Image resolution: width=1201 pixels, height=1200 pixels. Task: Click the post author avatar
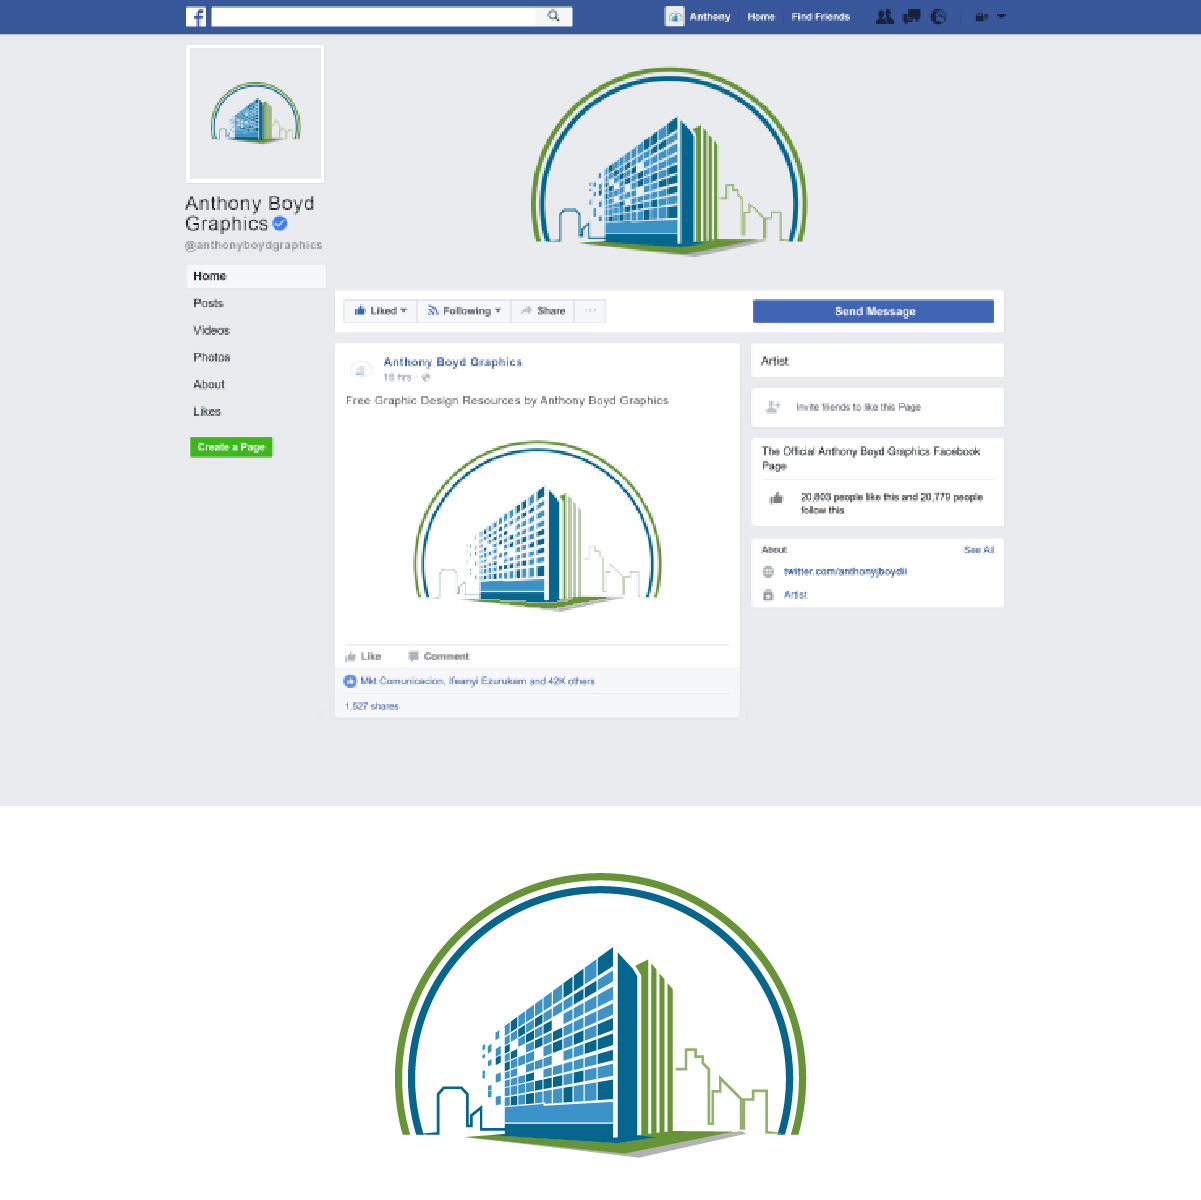click(360, 369)
